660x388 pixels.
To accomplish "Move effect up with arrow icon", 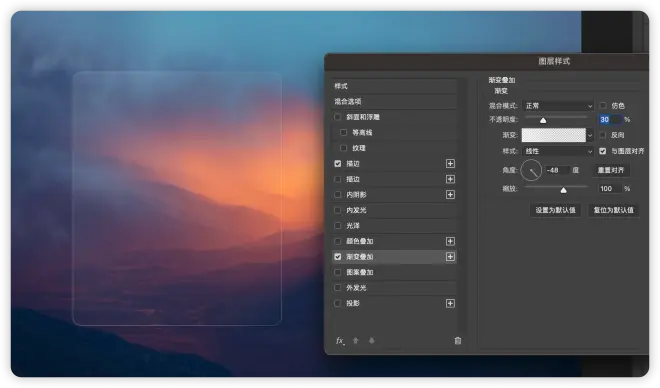I will tap(356, 341).
